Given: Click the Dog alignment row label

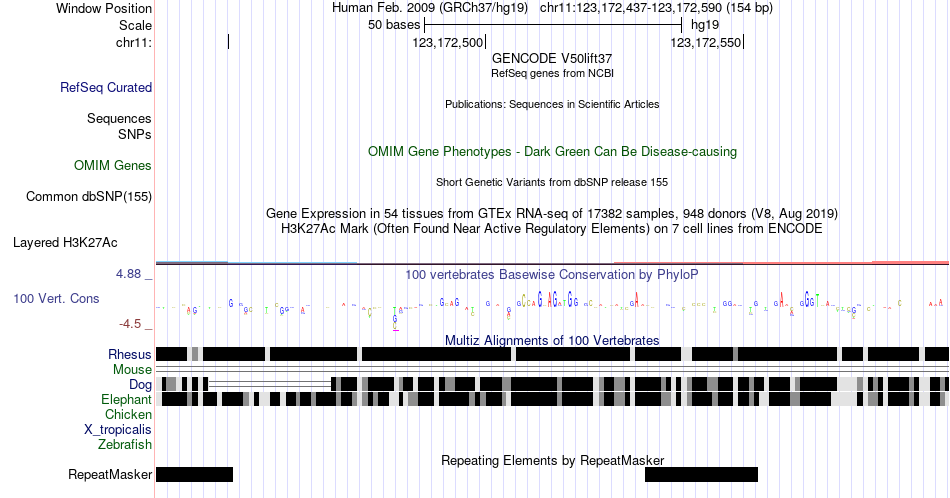Looking at the screenshot, I should click(140, 385).
